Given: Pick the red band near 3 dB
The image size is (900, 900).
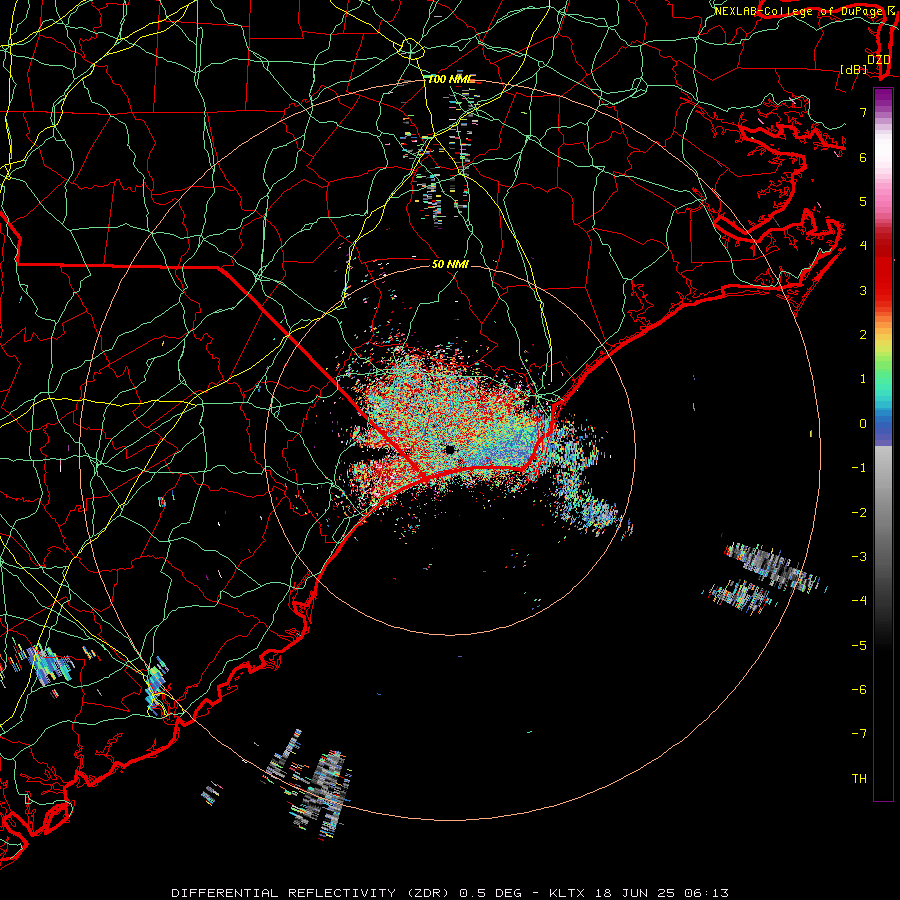Looking at the screenshot, I should point(883,281).
